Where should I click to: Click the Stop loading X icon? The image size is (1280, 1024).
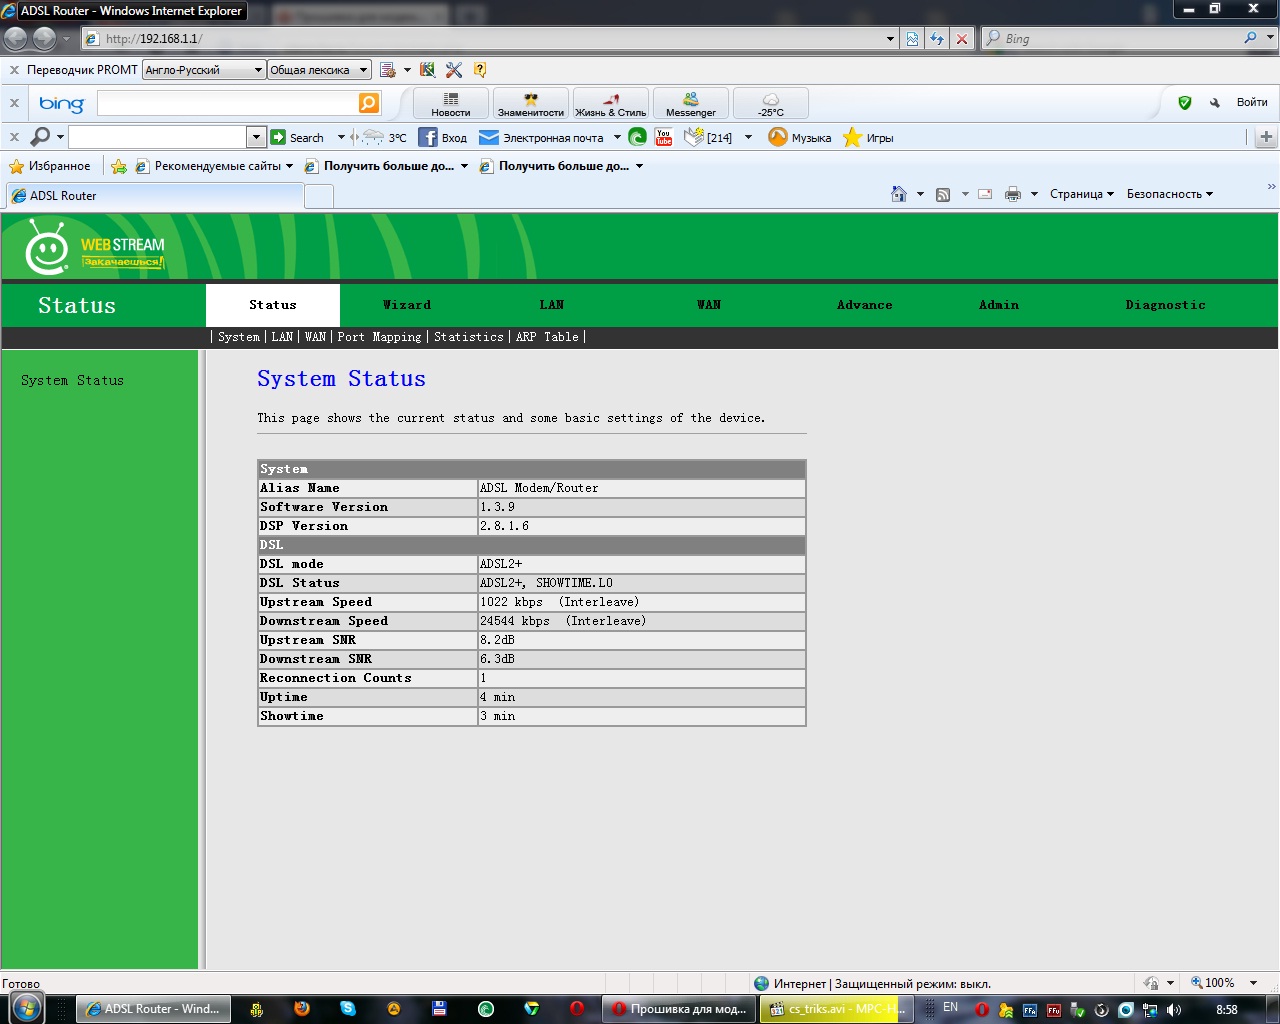(962, 38)
